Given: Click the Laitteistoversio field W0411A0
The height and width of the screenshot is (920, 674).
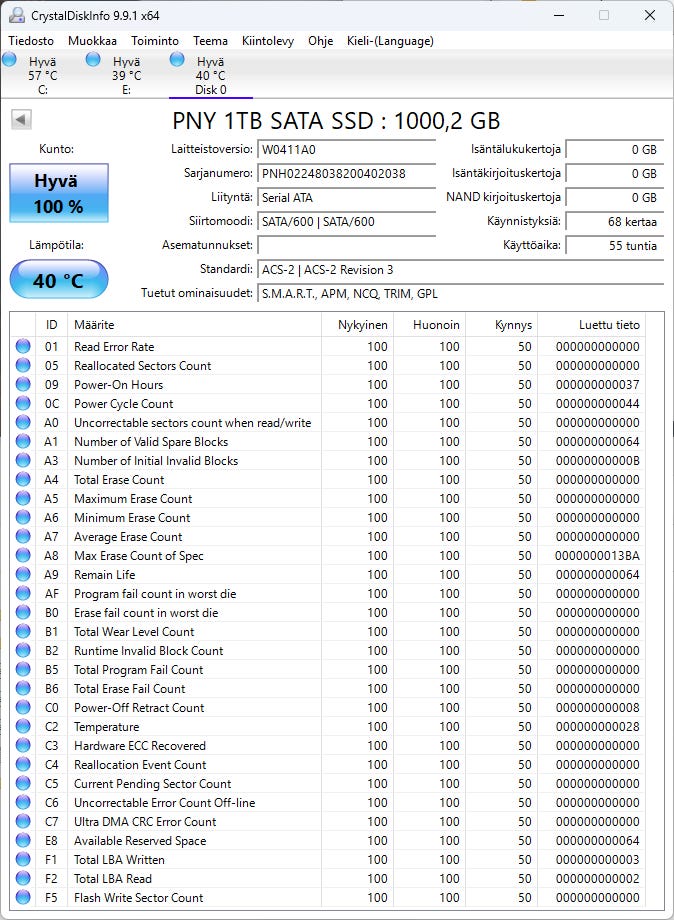Looking at the screenshot, I should tap(346, 150).
